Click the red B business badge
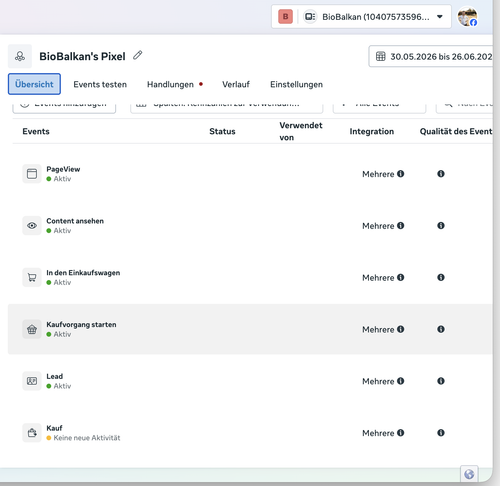Screen dimensions: 500x486 click(285, 17)
